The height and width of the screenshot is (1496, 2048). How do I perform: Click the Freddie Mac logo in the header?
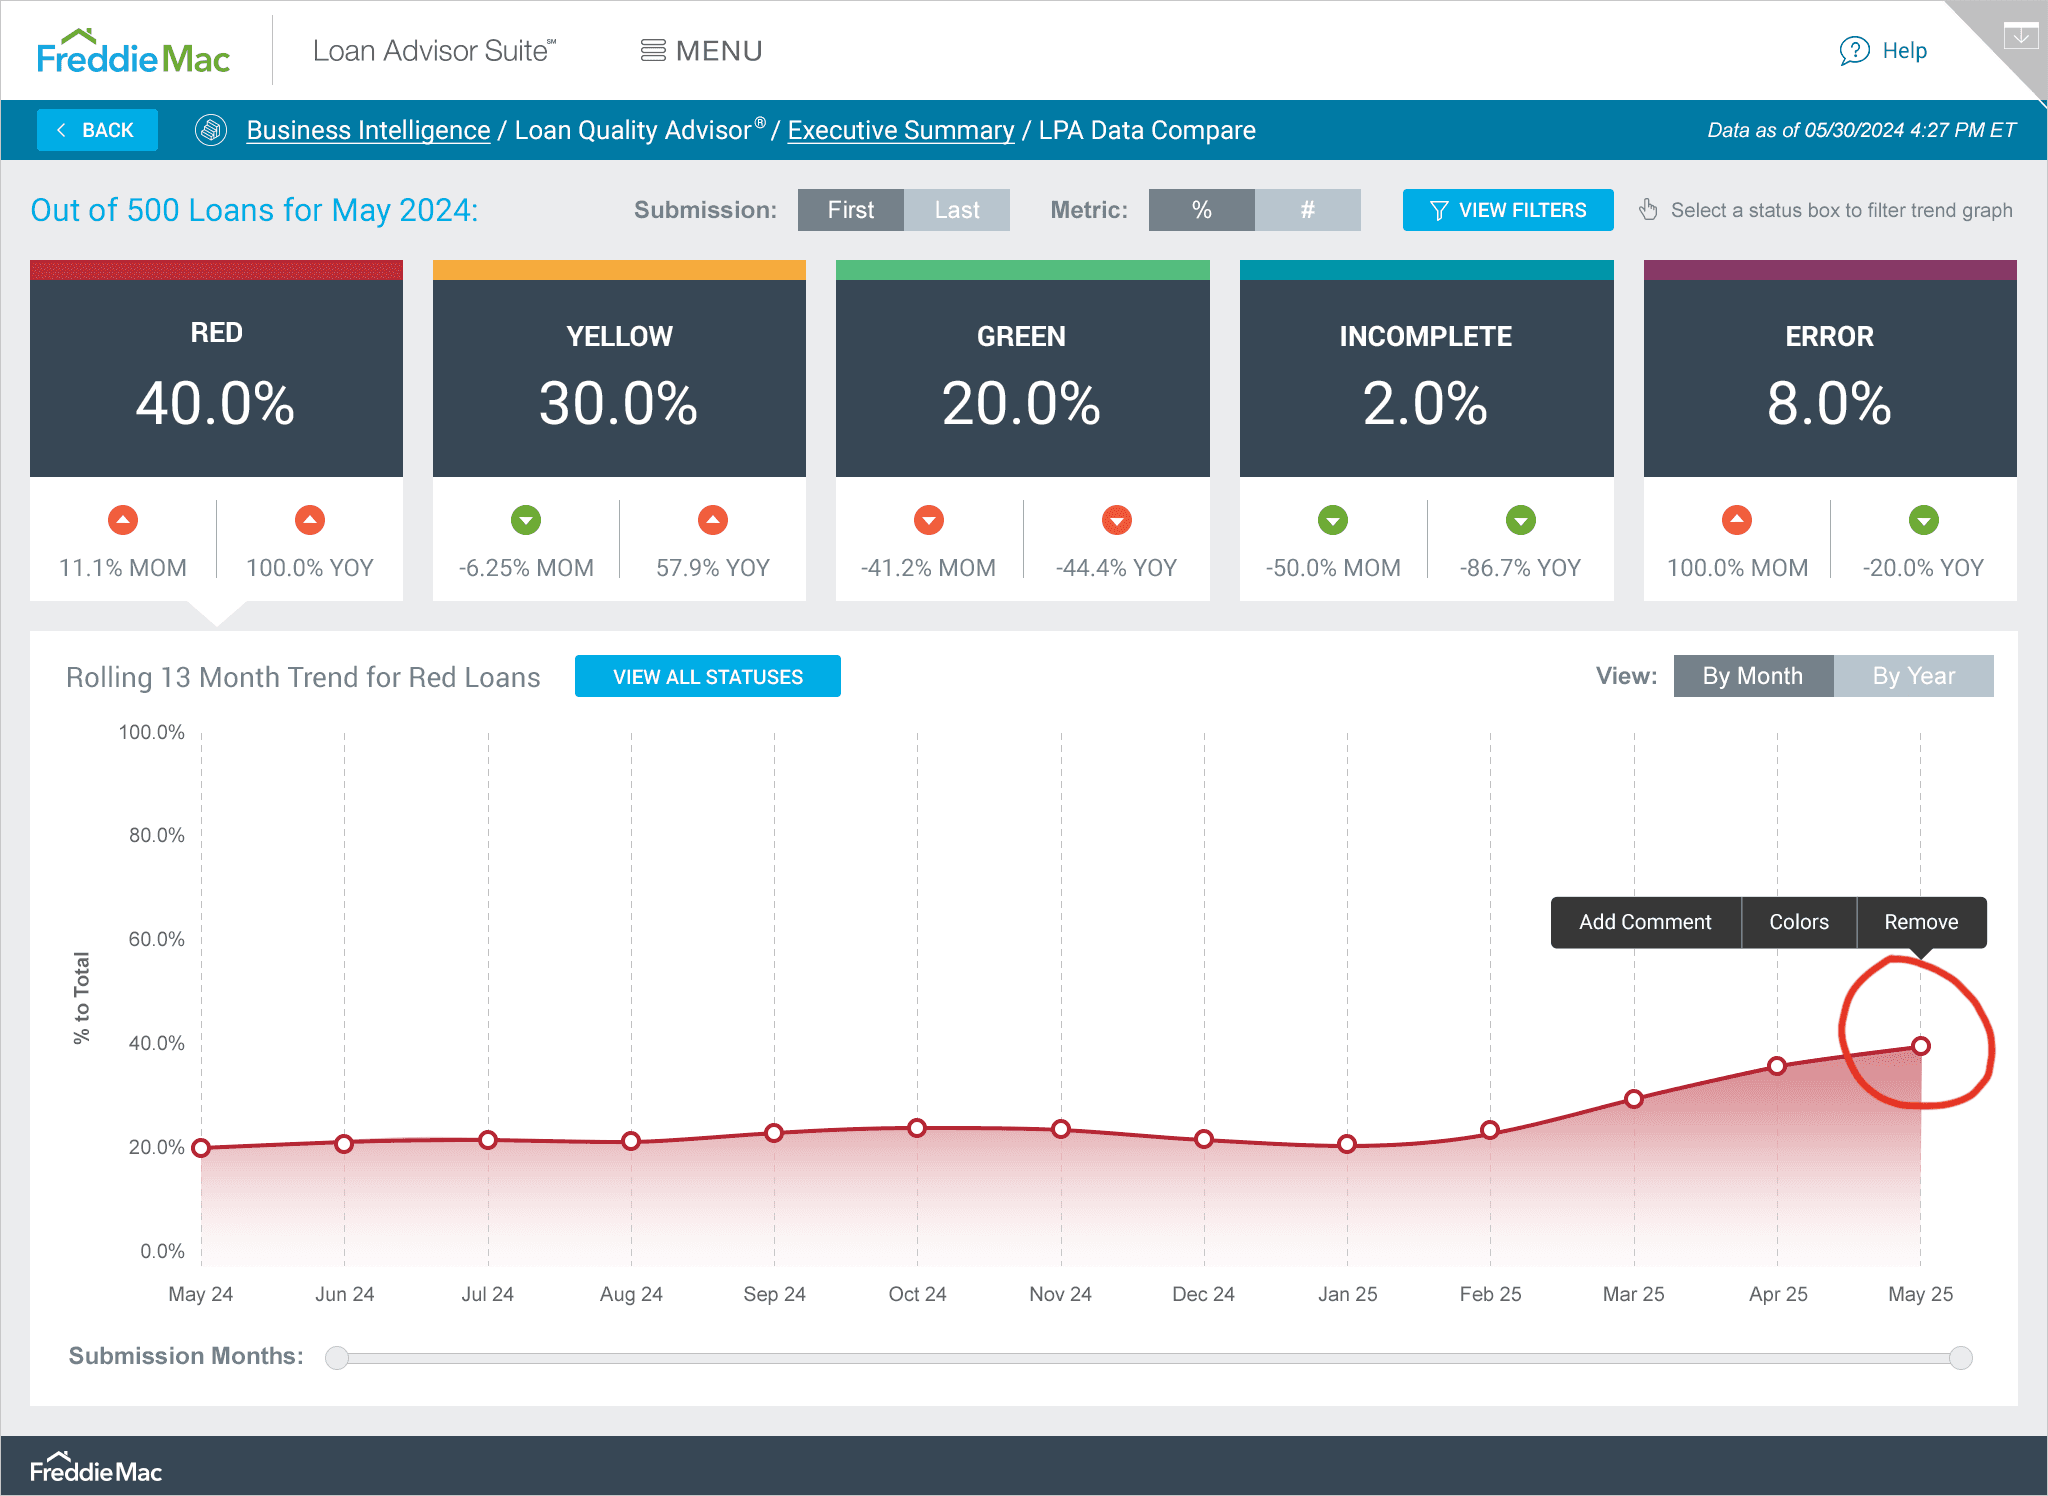point(133,52)
